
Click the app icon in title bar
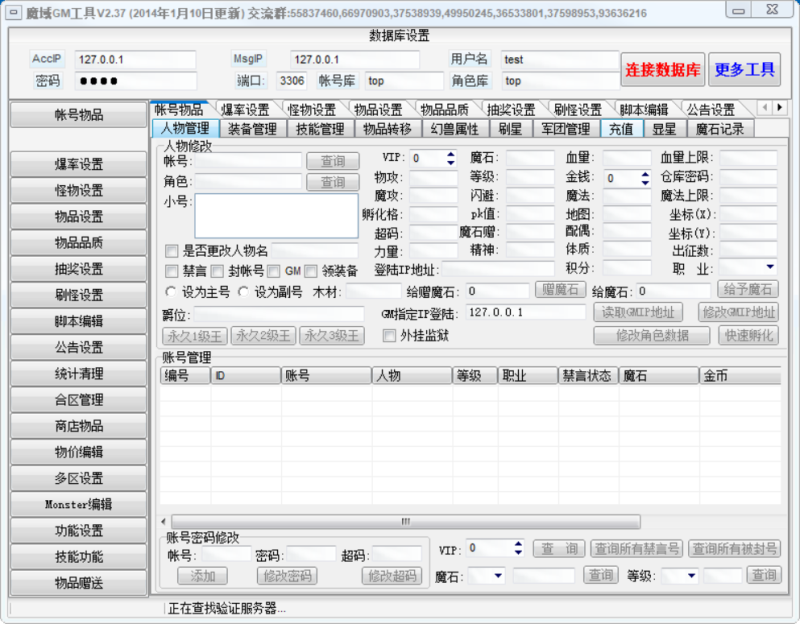click(x=13, y=12)
